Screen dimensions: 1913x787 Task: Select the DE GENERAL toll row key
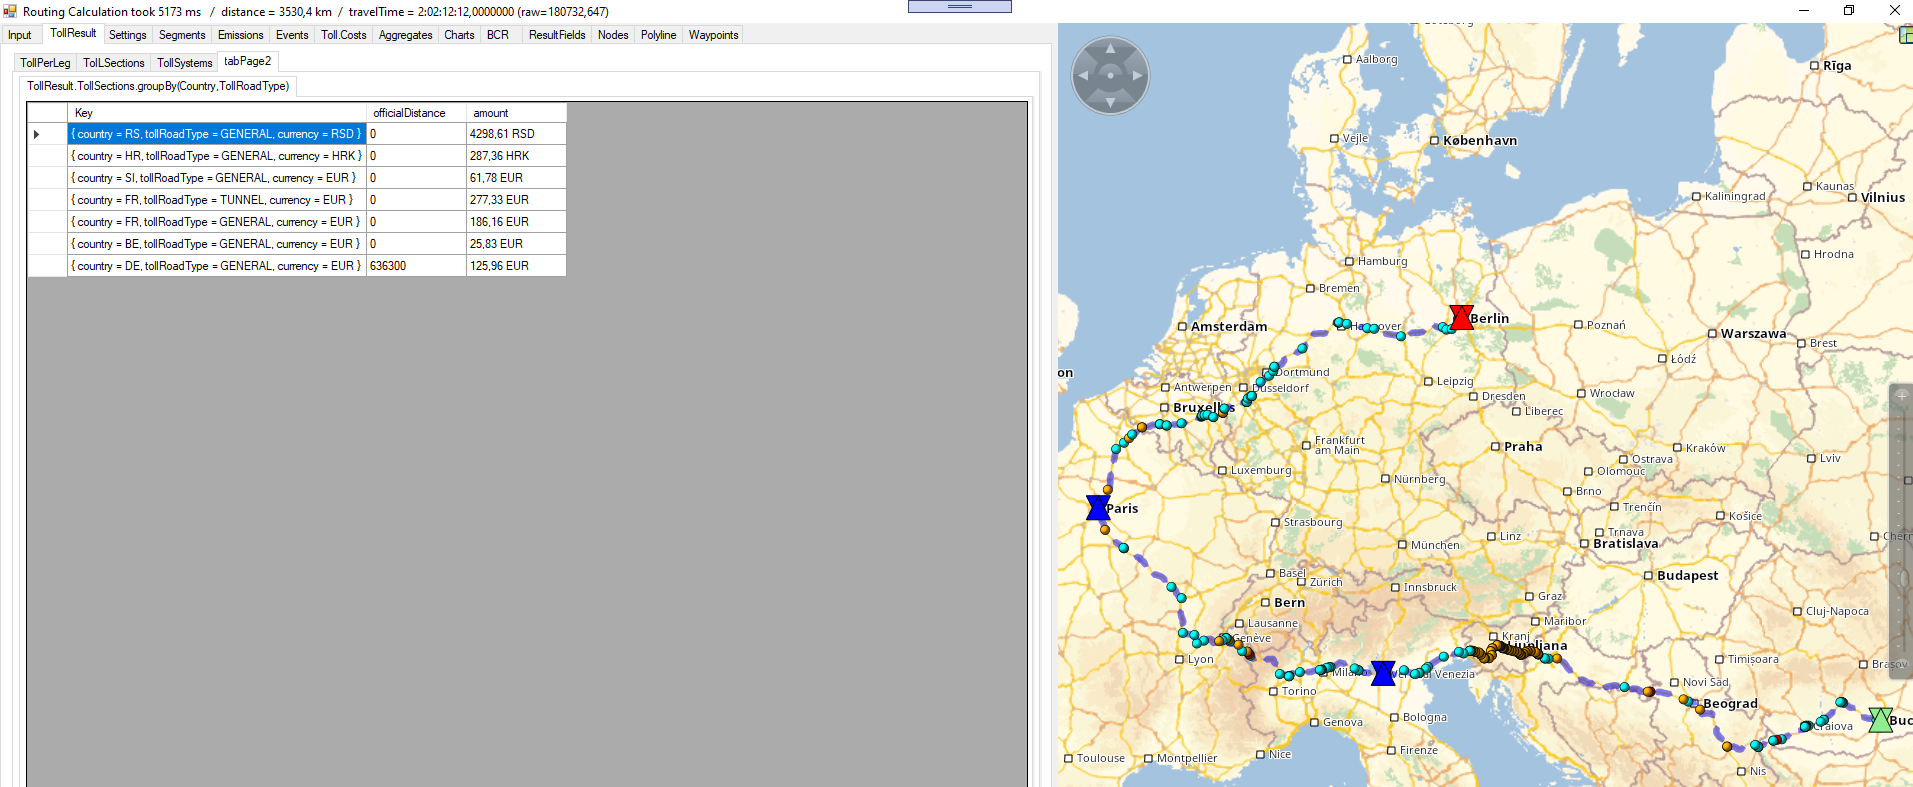click(216, 266)
